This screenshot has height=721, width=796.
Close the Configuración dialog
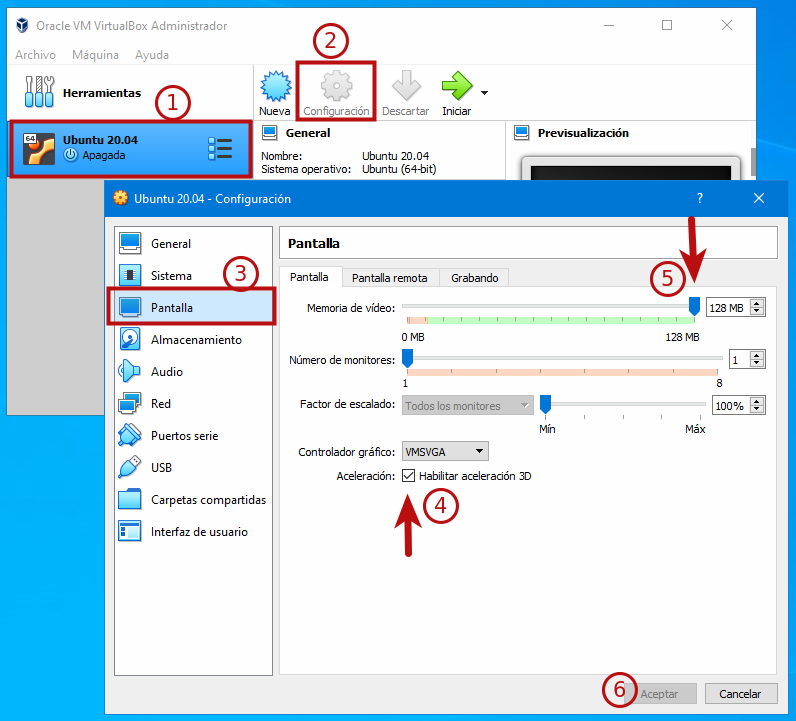click(x=759, y=198)
